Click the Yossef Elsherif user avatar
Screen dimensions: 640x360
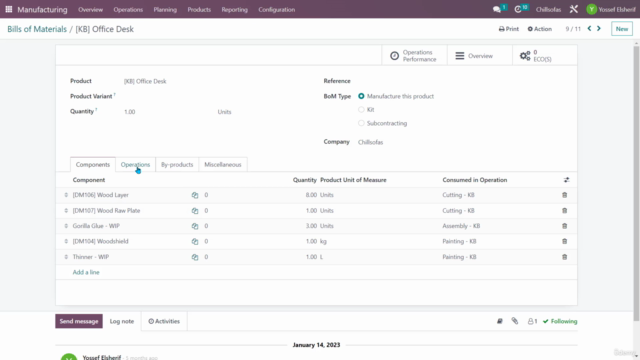[591, 9]
